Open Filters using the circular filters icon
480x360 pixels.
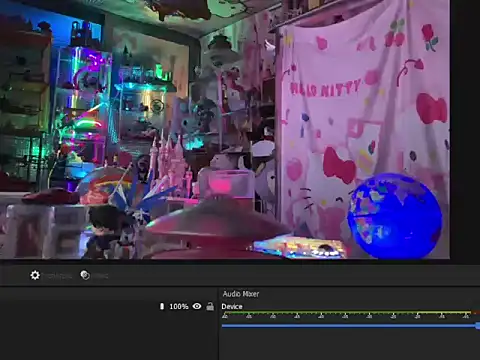pos(85,275)
